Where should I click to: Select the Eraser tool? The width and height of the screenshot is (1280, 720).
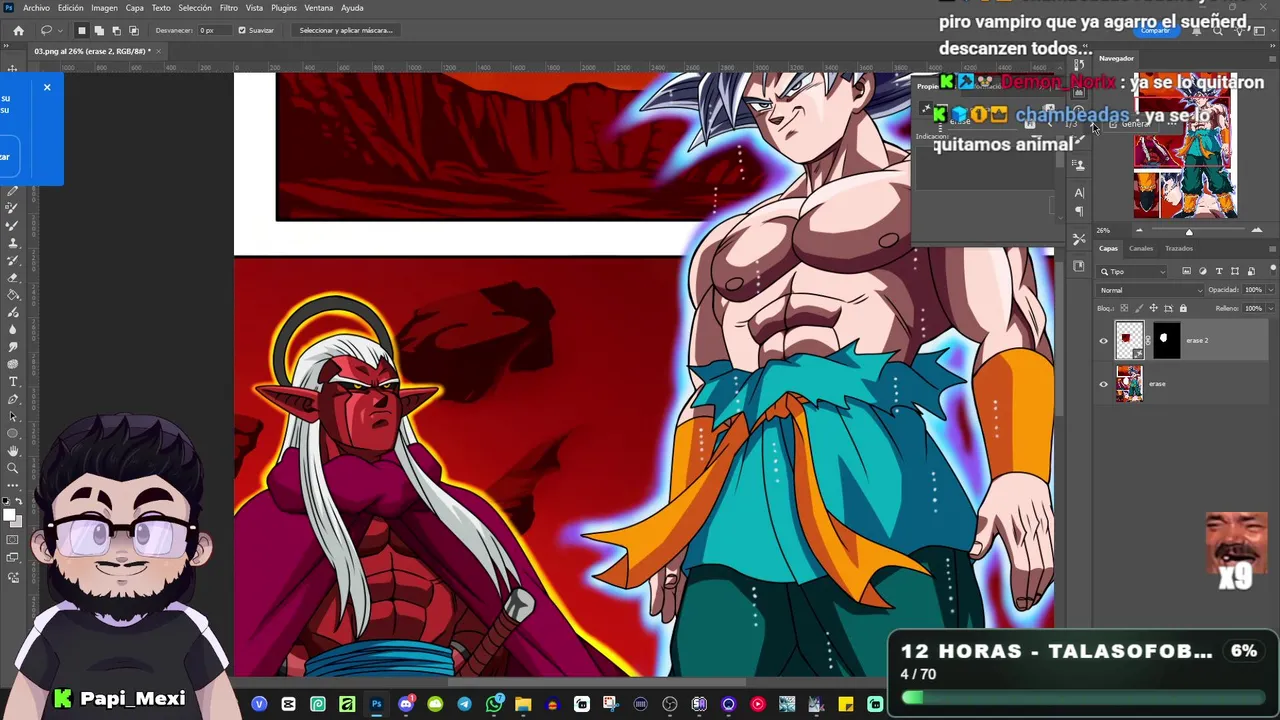[x=12, y=277]
